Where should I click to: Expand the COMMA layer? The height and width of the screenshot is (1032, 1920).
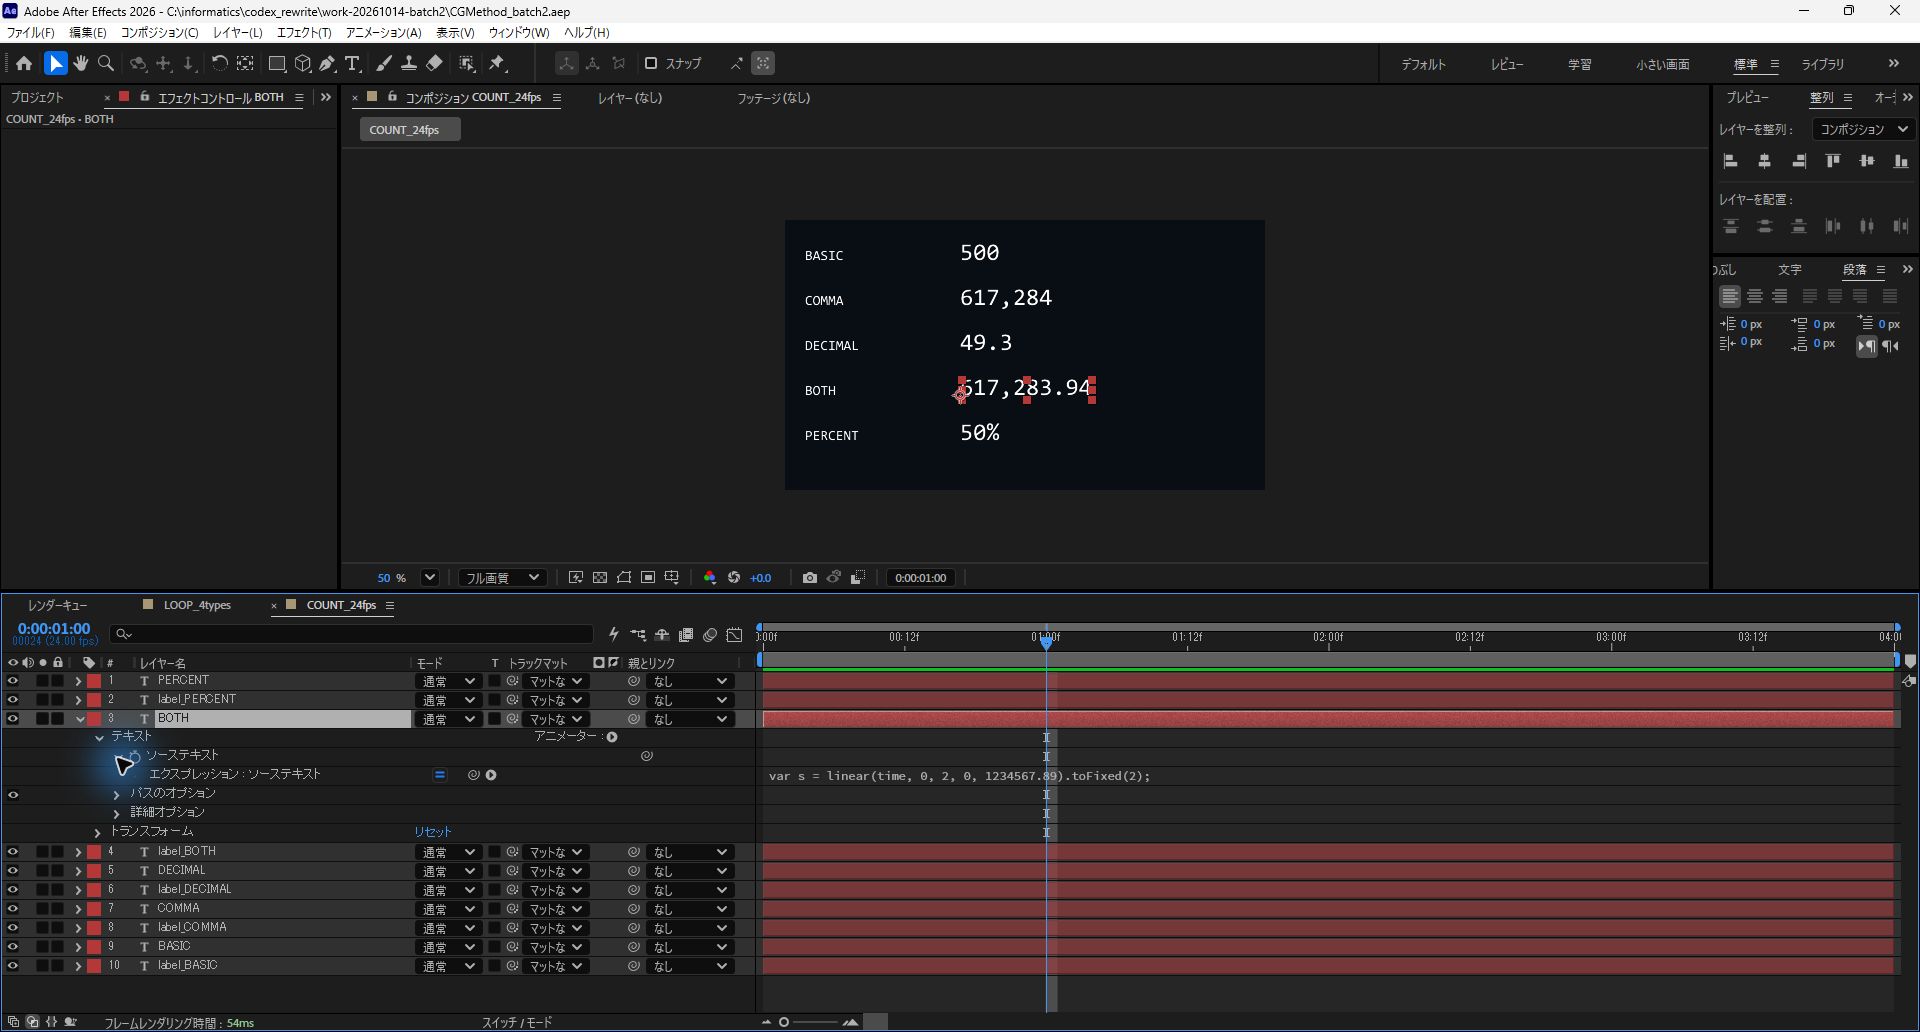(78, 909)
